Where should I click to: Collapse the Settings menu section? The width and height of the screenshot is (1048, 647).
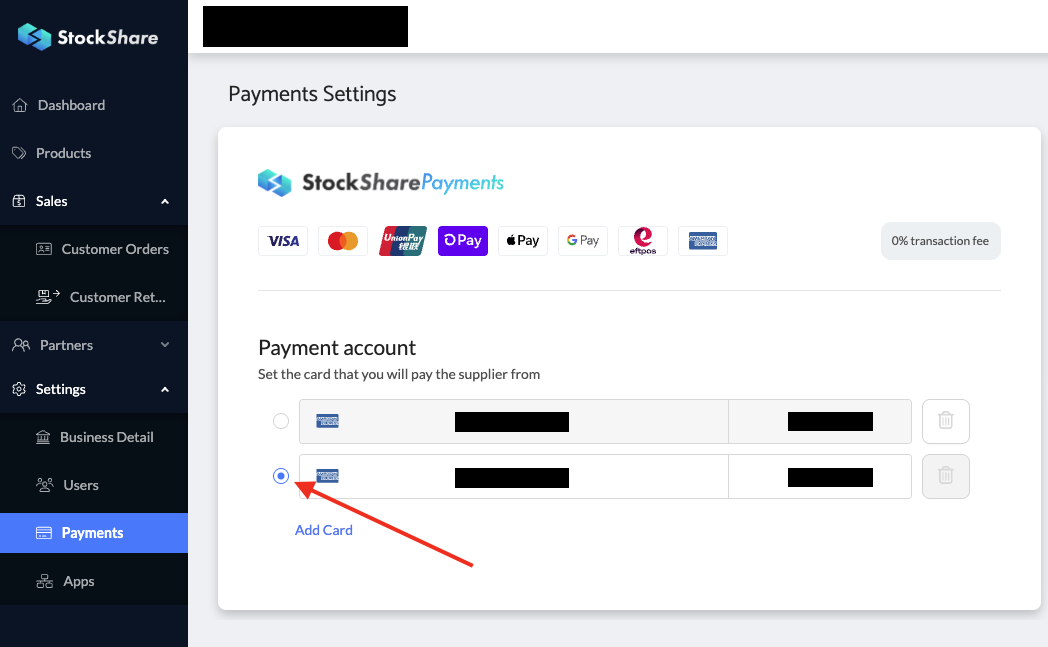pos(165,389)
